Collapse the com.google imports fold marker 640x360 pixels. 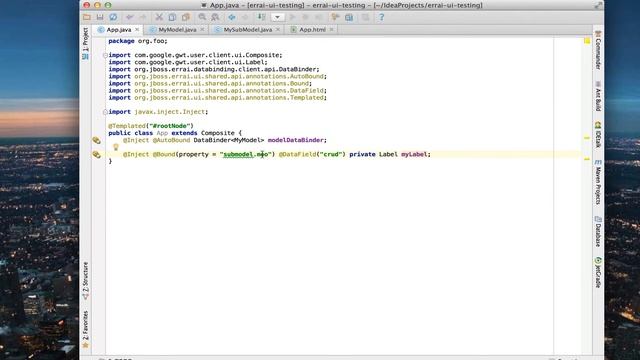105,55
